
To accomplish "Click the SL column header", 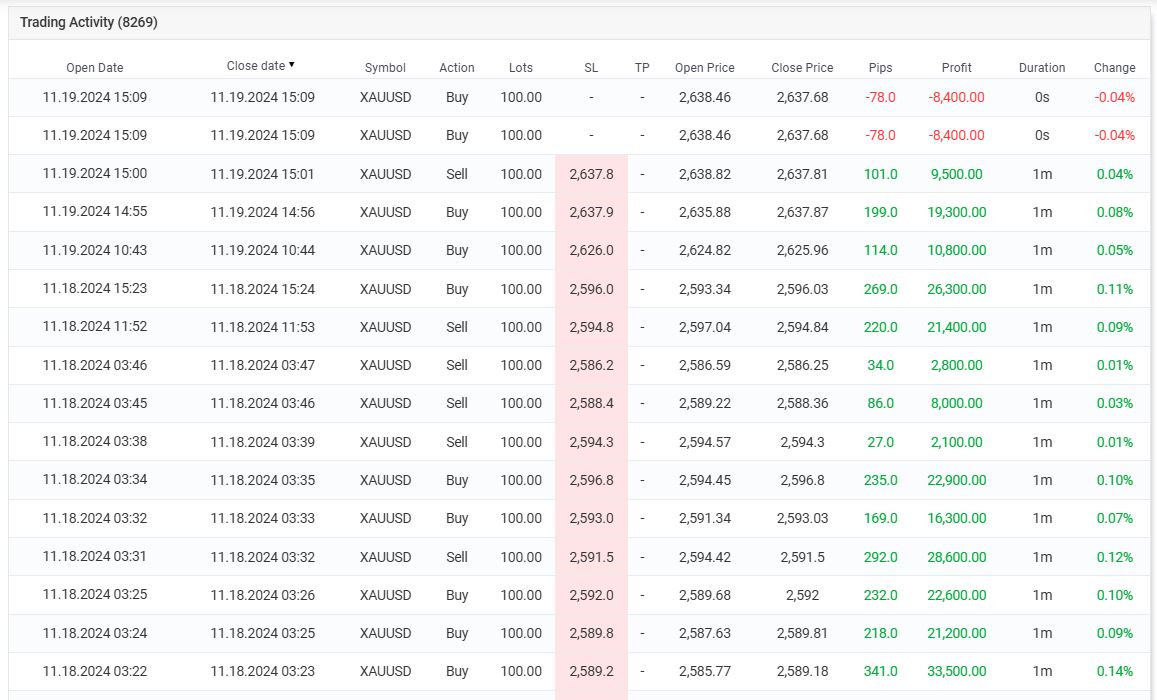I will (591, 68).
